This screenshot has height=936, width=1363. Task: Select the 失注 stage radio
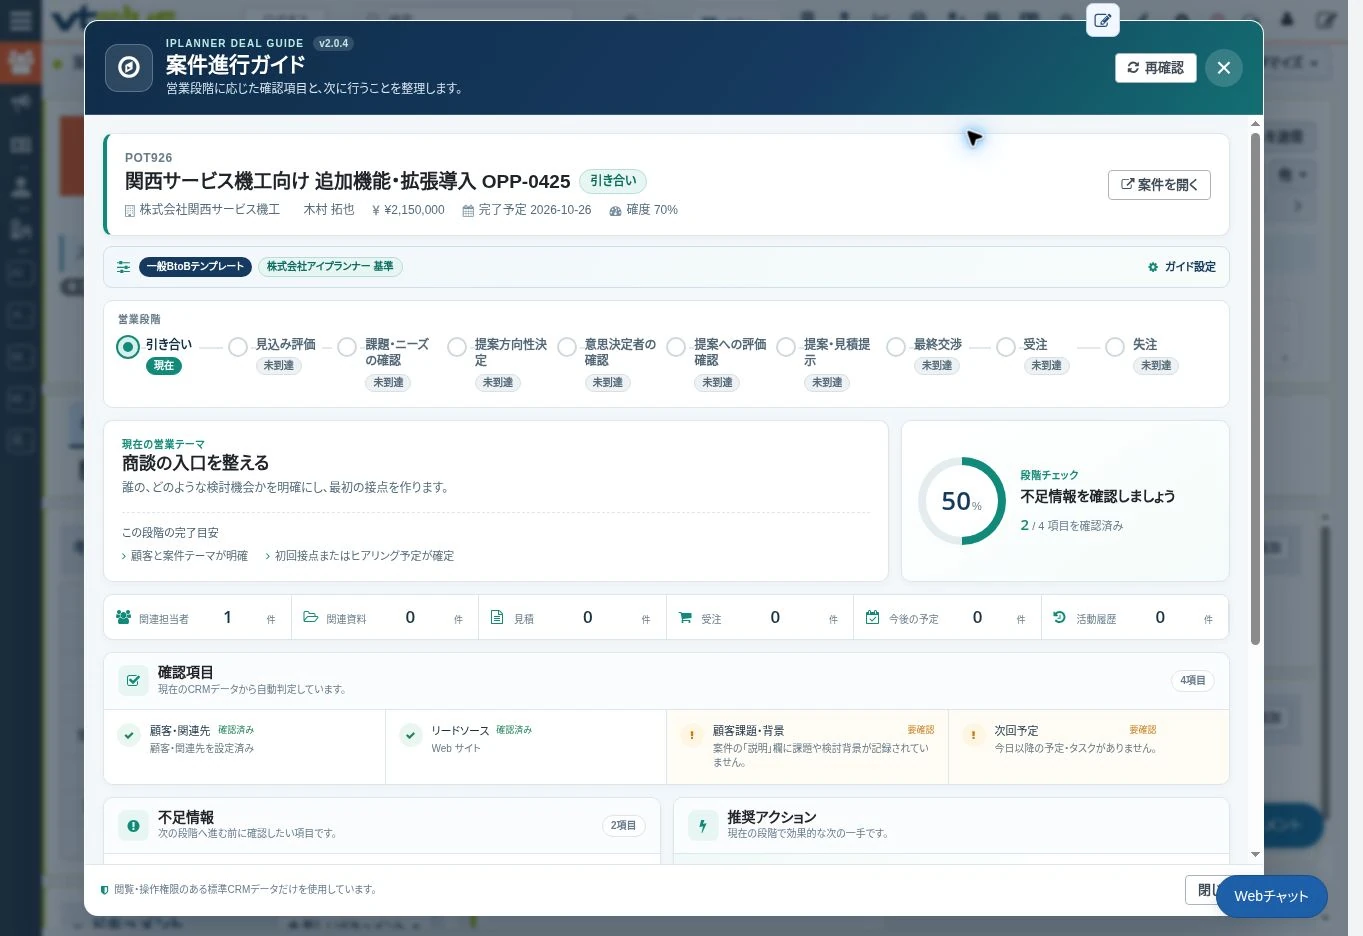1115,347
